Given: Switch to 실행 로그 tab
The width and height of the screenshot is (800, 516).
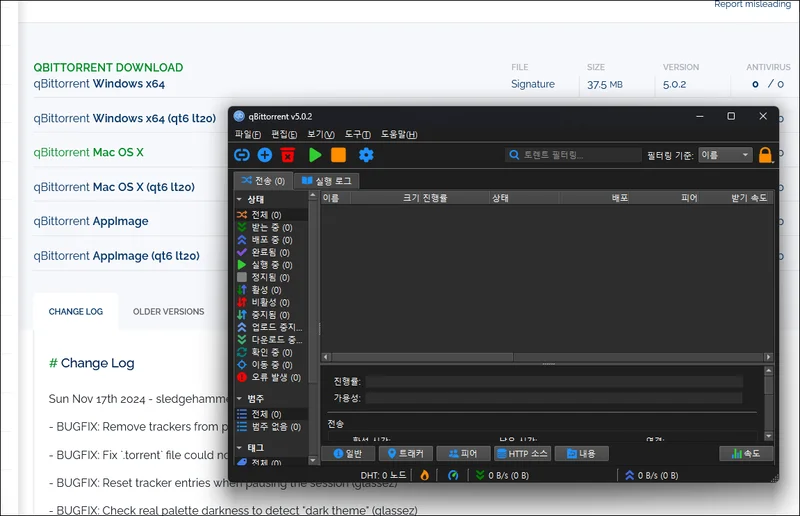Looking at the screenshot, I should 327,181.
